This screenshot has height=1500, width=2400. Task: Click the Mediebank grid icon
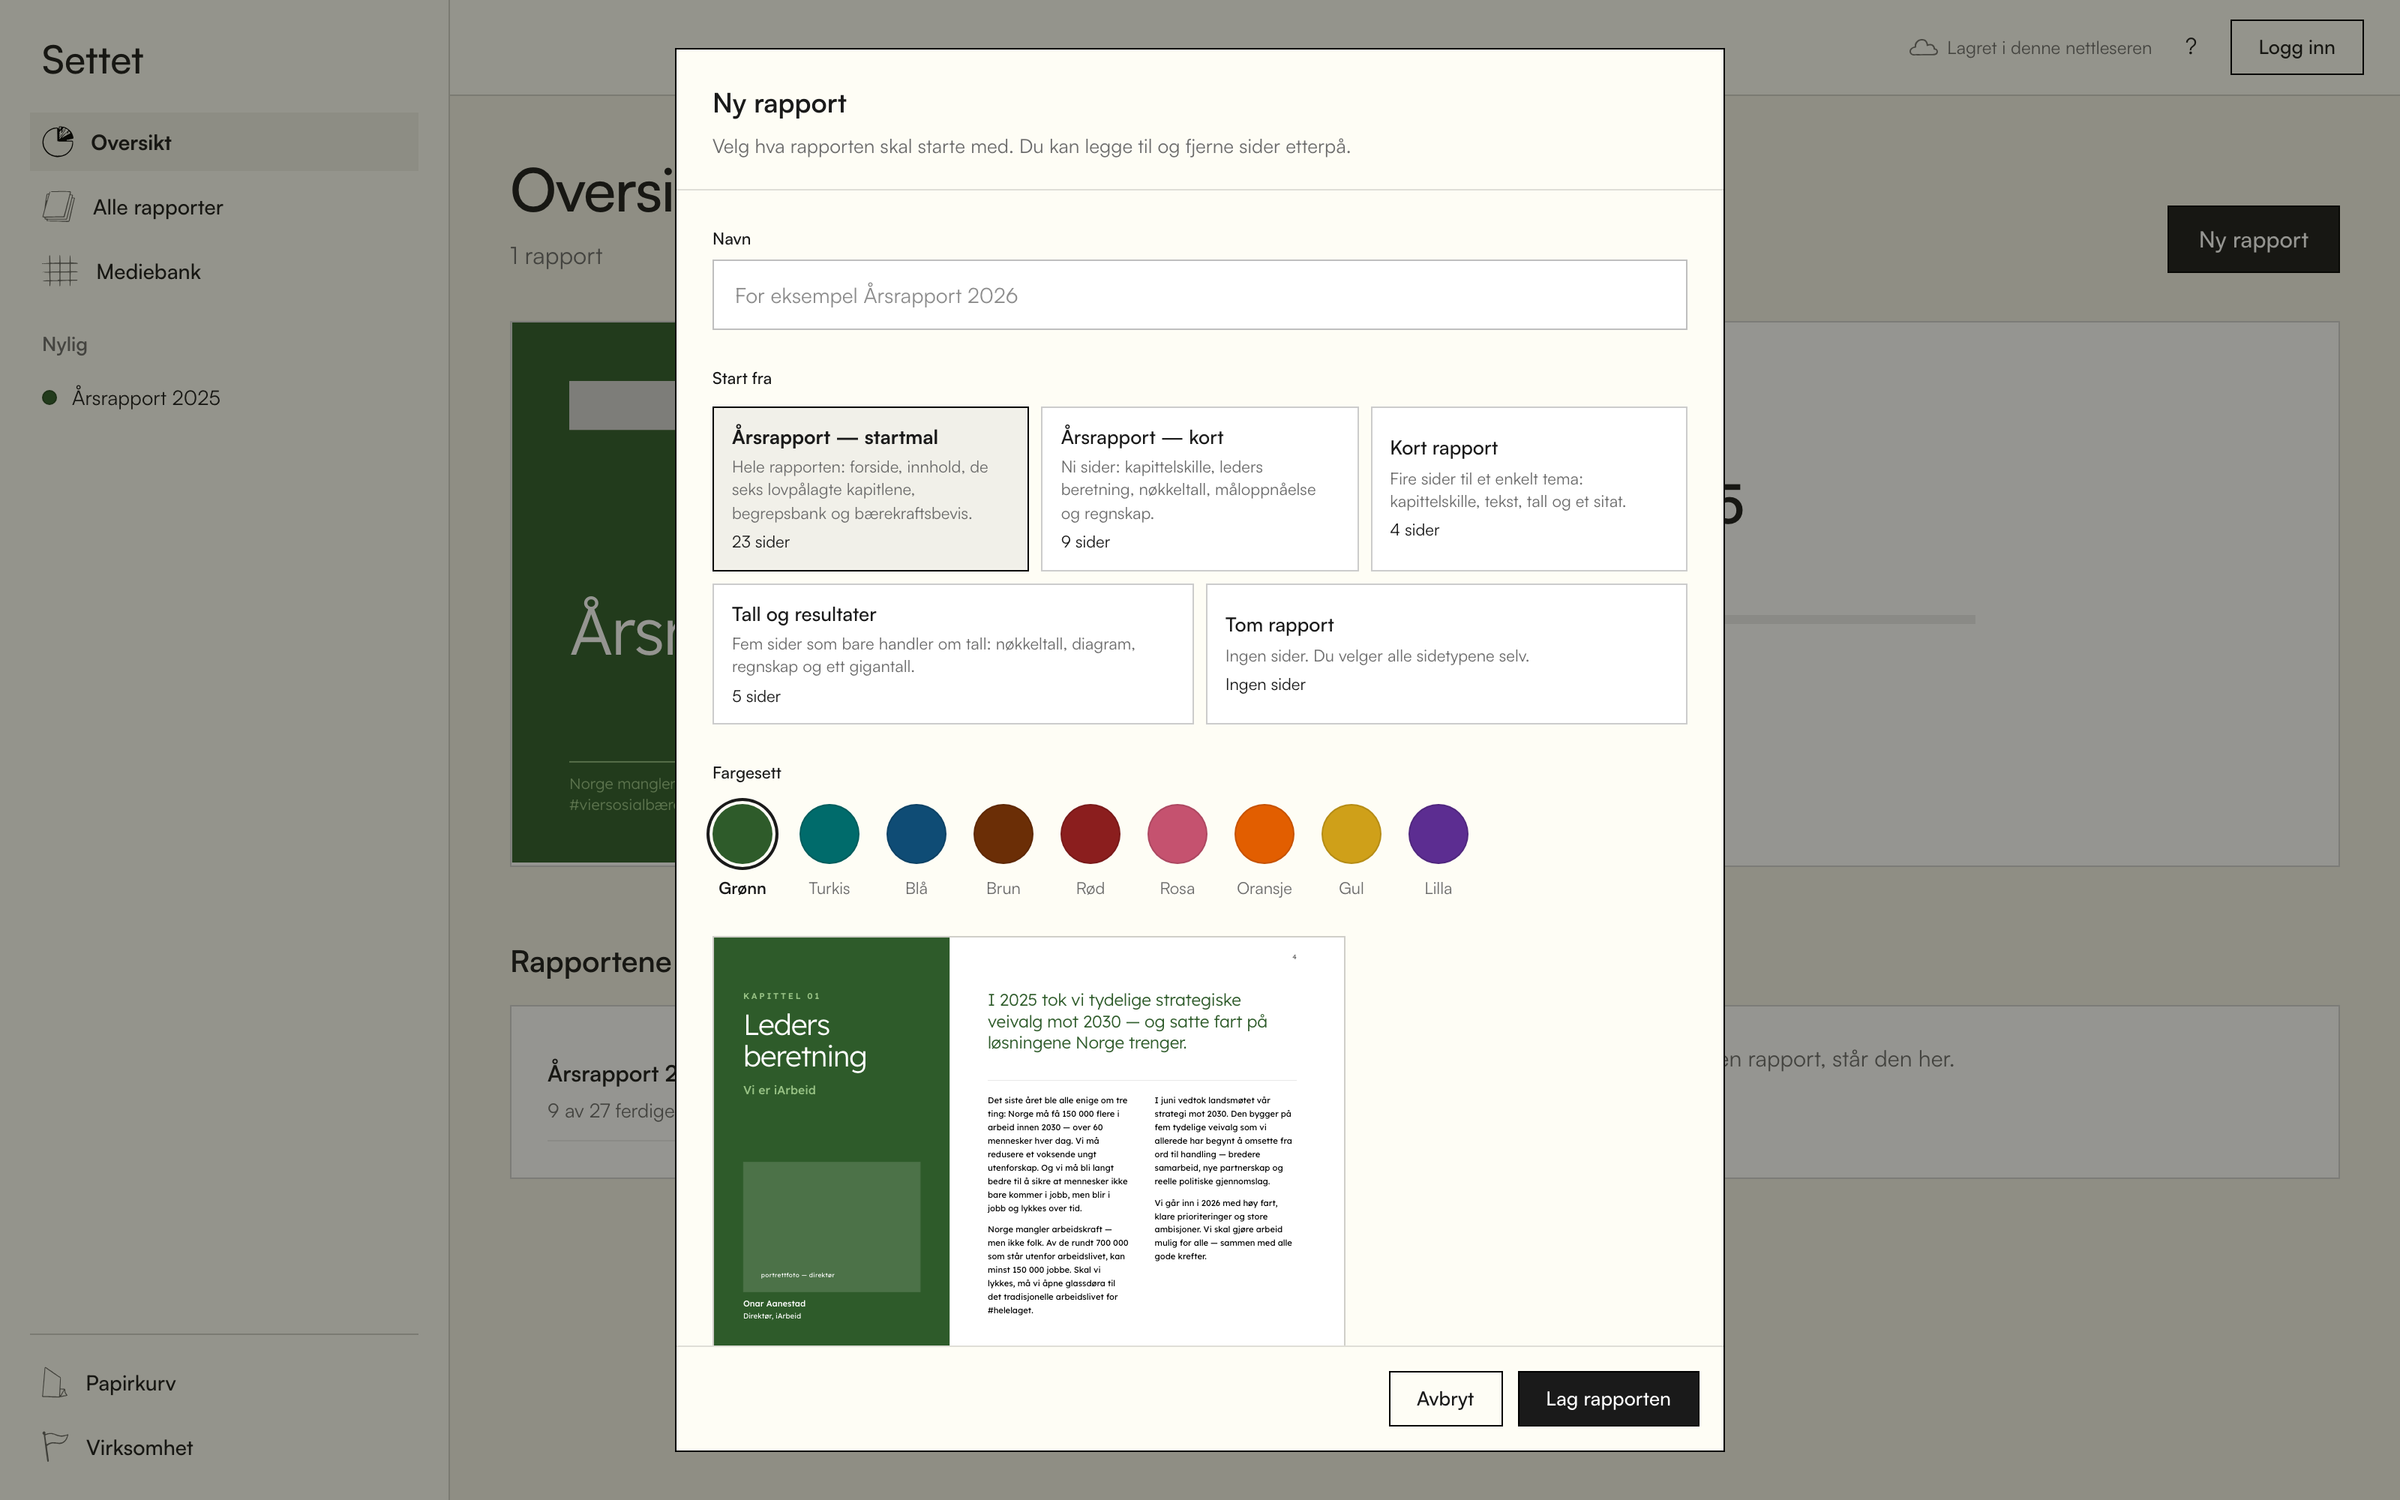60,271
